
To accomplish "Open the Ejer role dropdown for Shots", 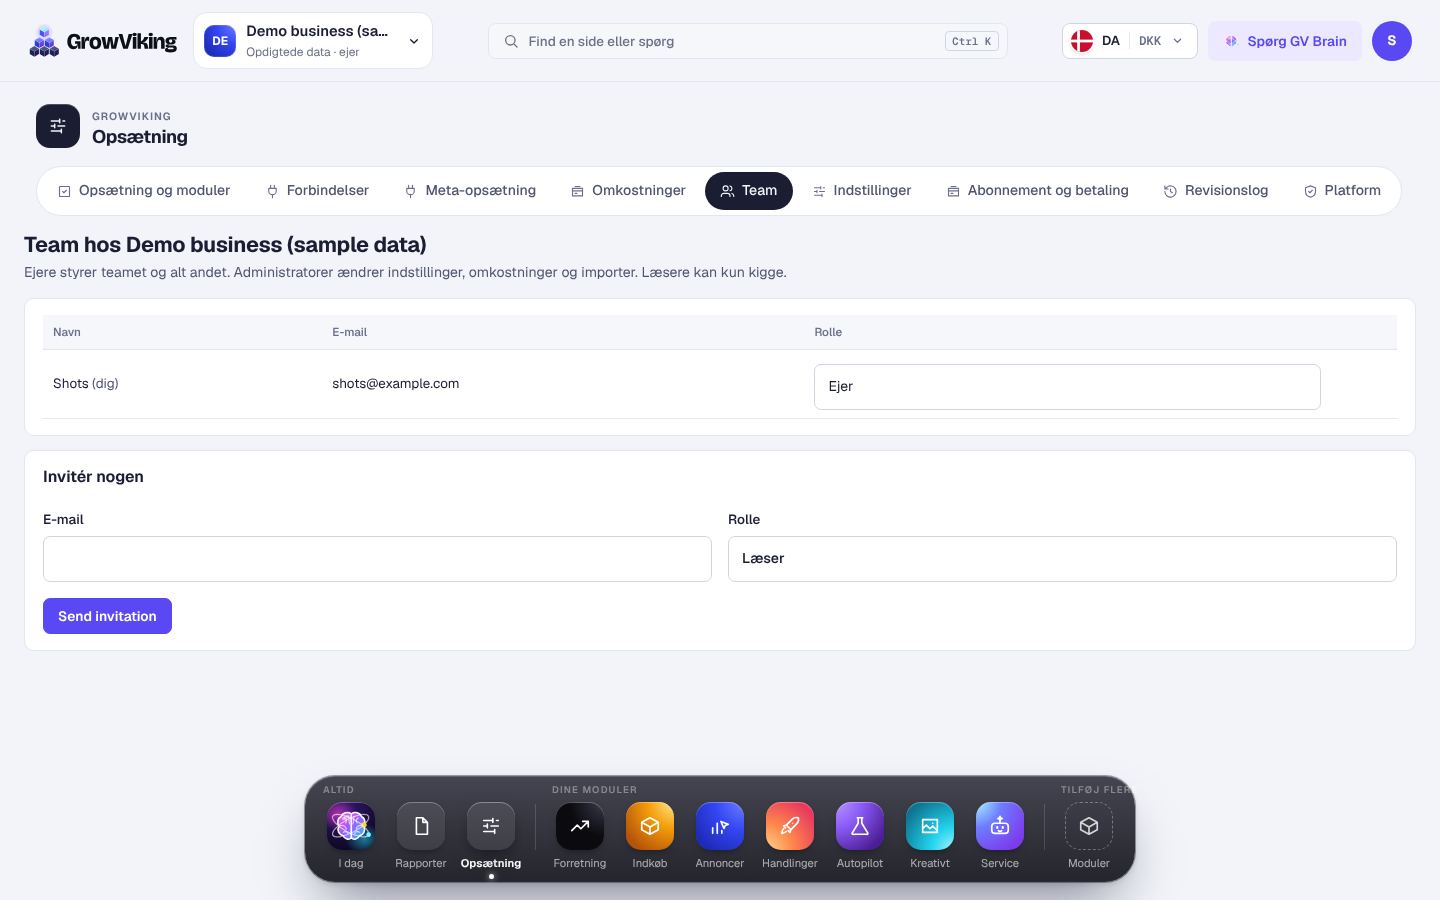I will (1067, 387).
